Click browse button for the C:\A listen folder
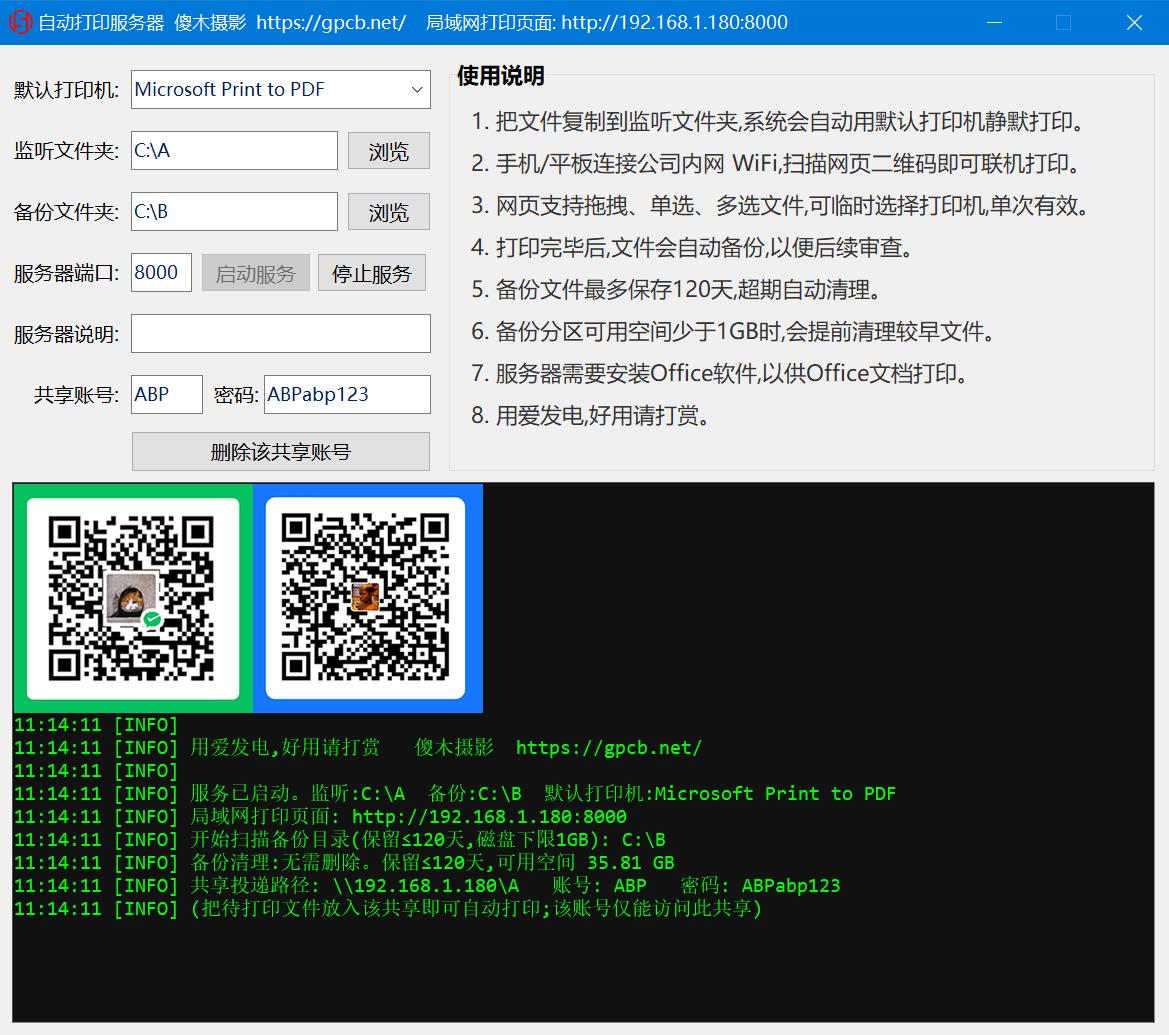 [x=388, y=151]
